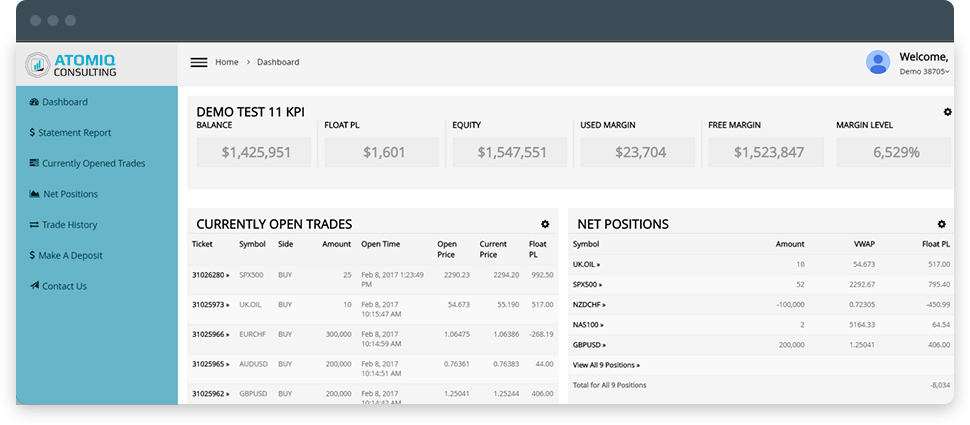Viewport: 970px width, 425px height.
Task: Click the Home breadcrumb link
Action: 227,62
